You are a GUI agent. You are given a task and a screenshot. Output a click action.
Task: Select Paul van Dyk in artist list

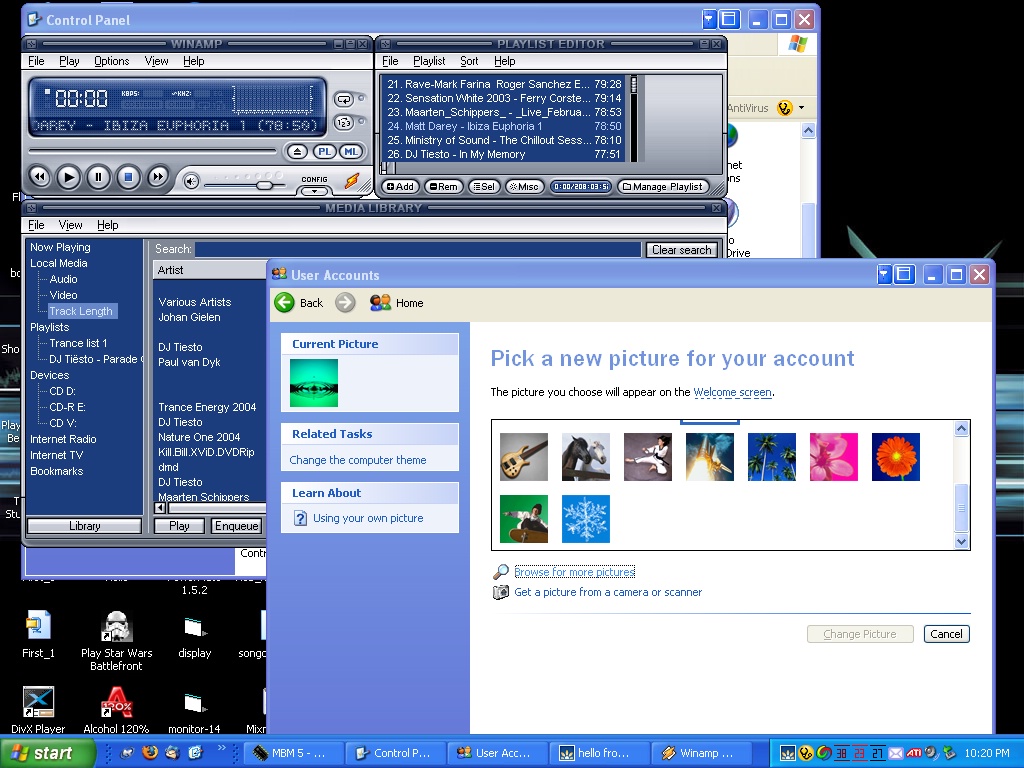189,362
